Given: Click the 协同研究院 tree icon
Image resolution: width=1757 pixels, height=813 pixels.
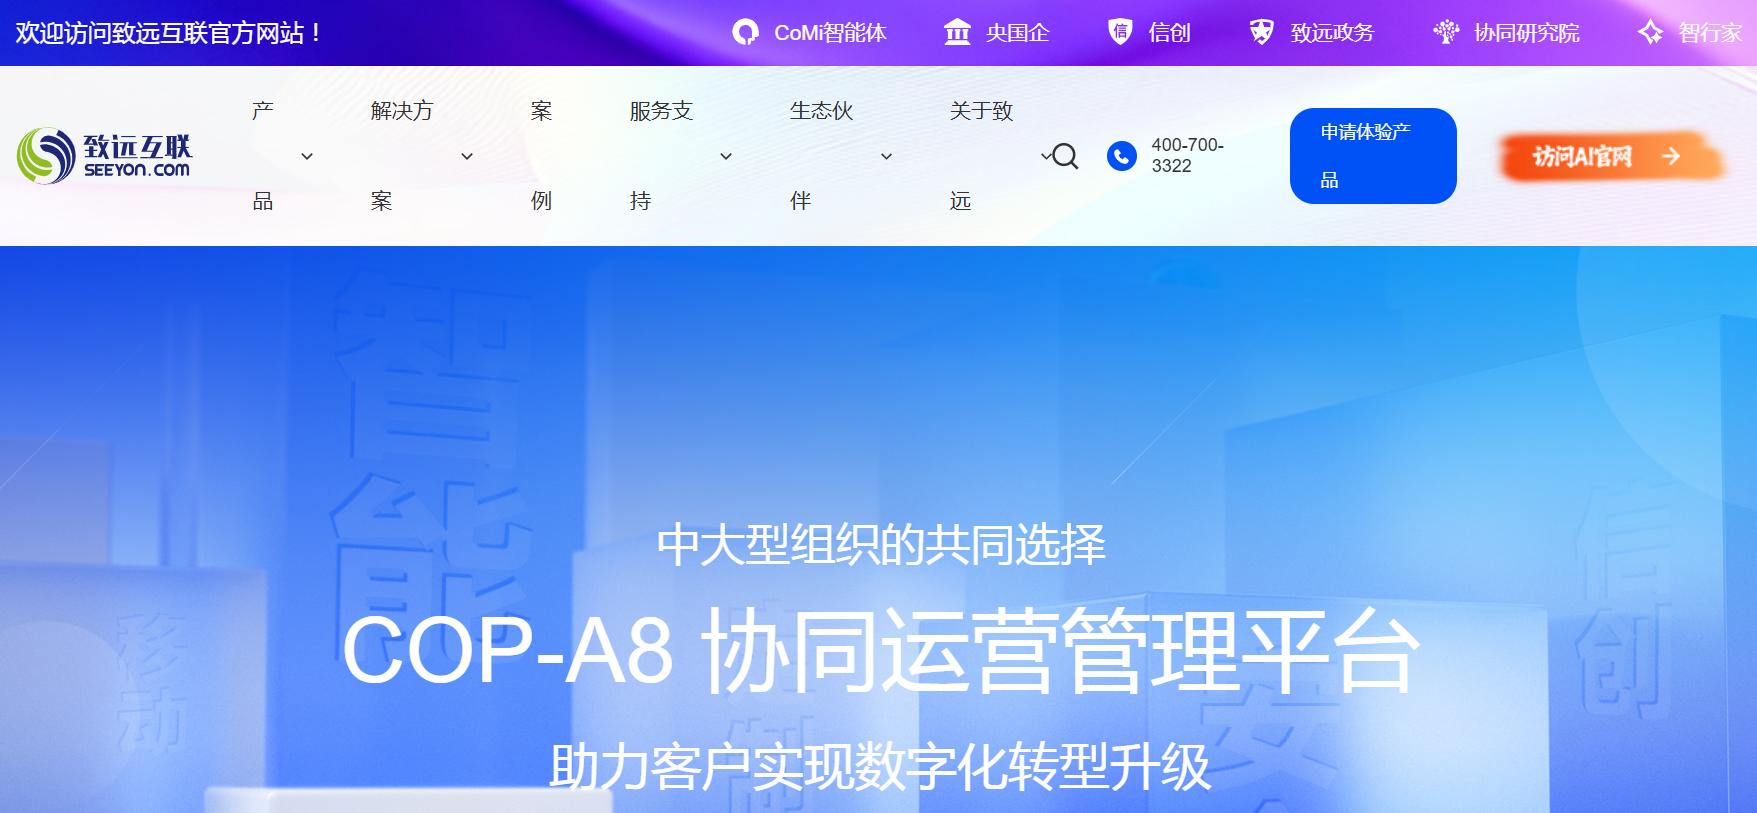Looking at the screenshot, I should 1446,33.
